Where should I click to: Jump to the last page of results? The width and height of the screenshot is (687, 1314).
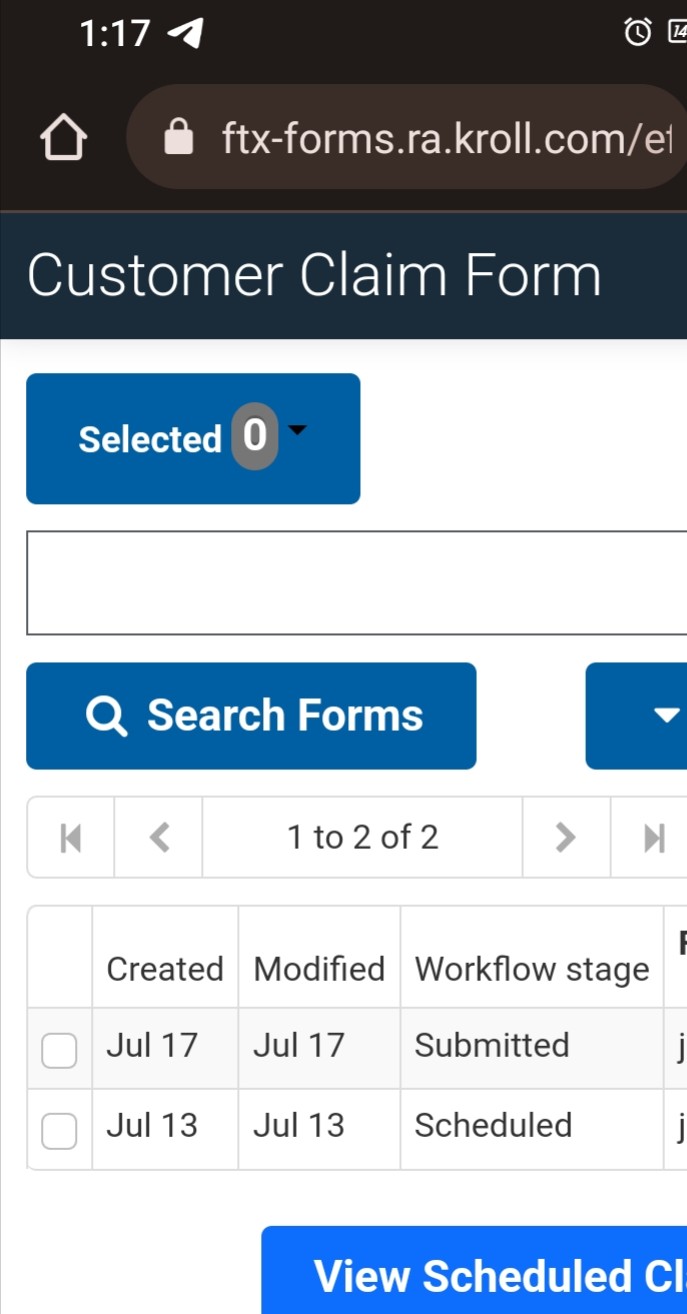[x=654, y=837]
